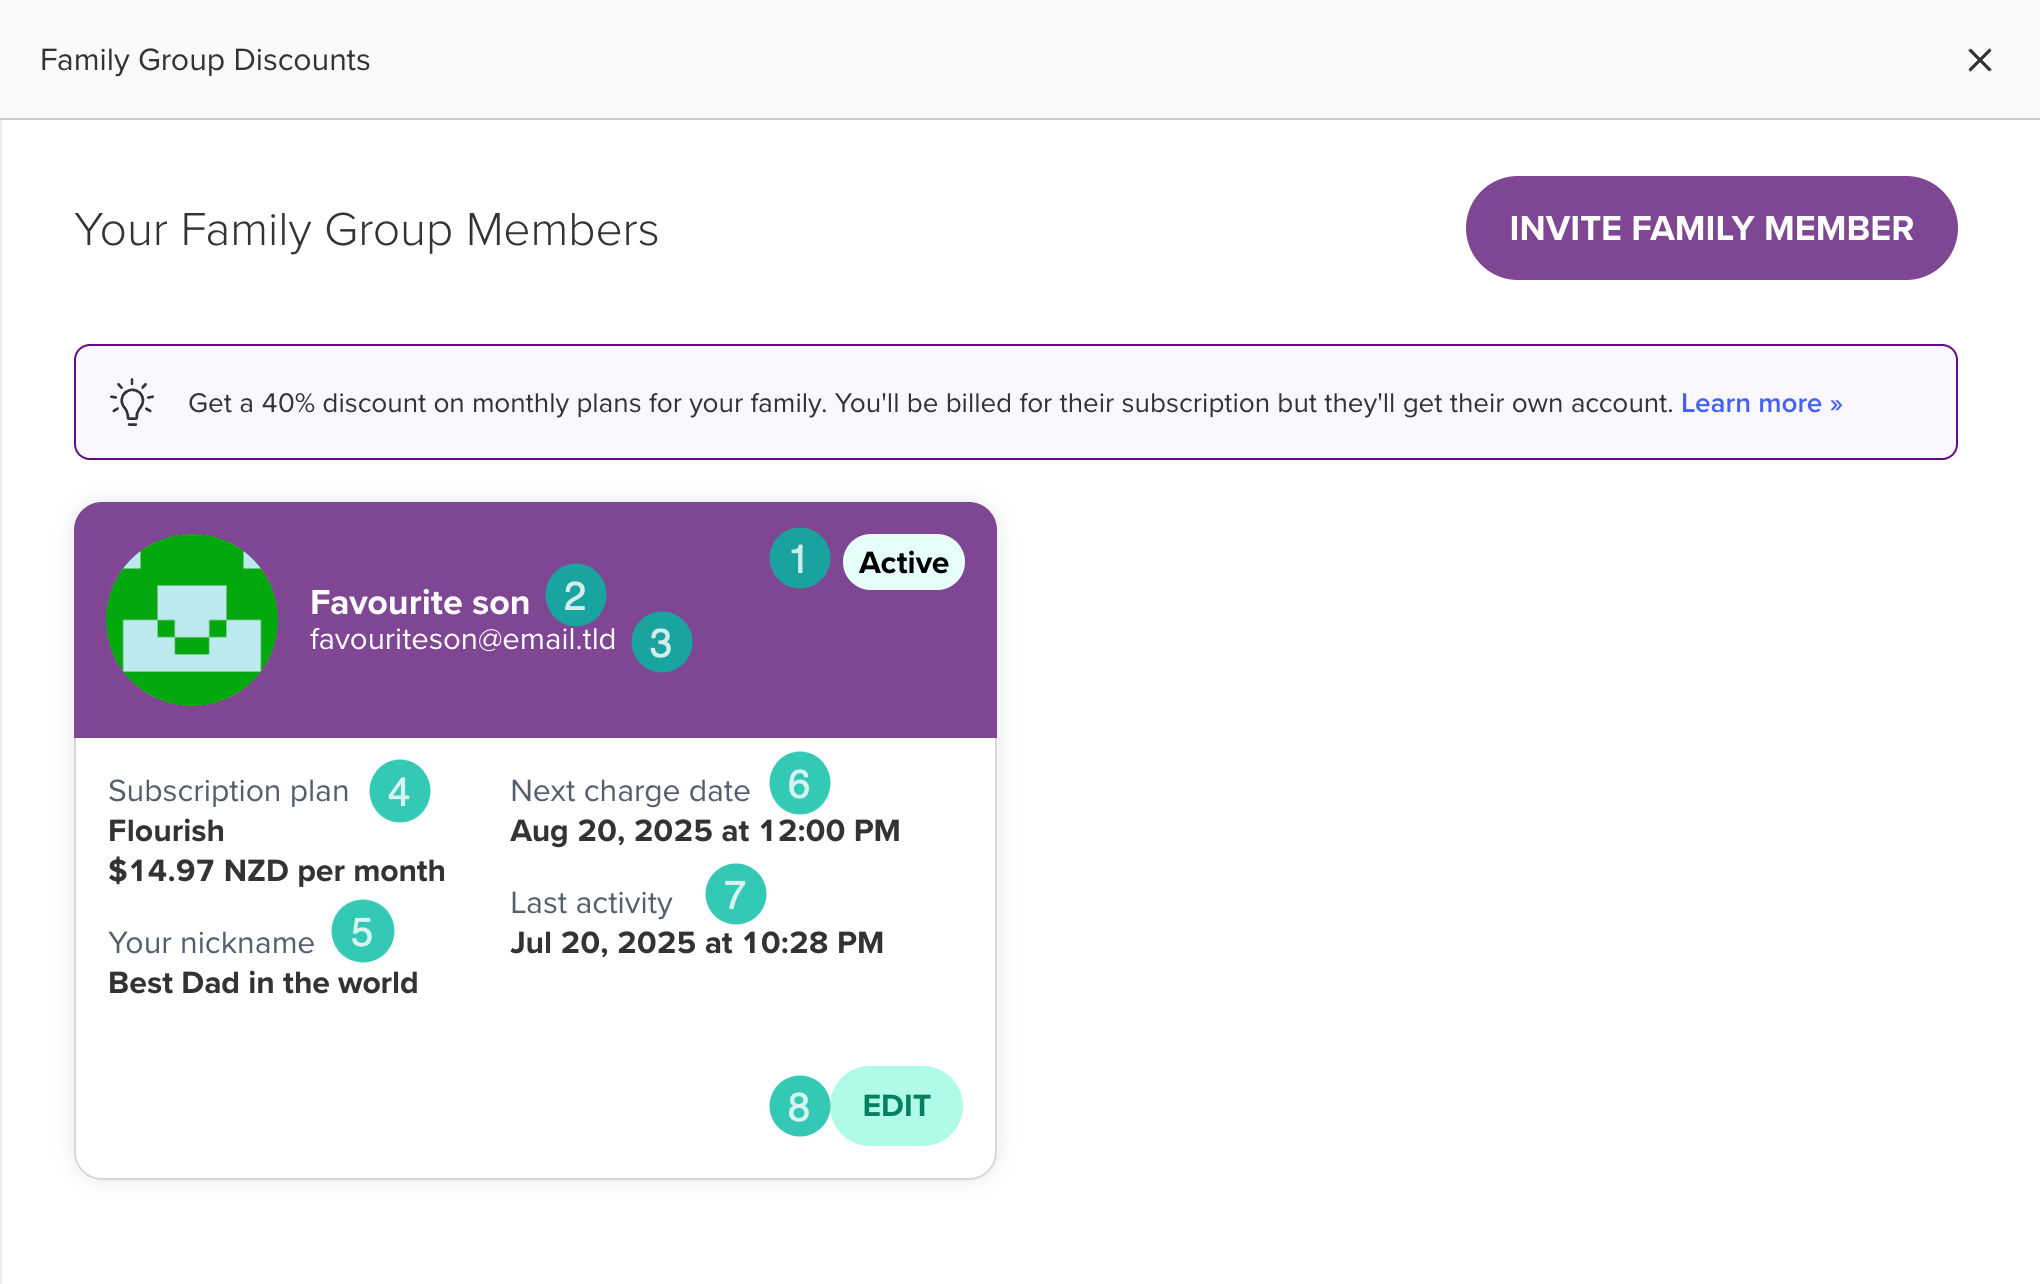
Task: Select numbered marker 2 beside Favourite son
Action: coord(576,595)
